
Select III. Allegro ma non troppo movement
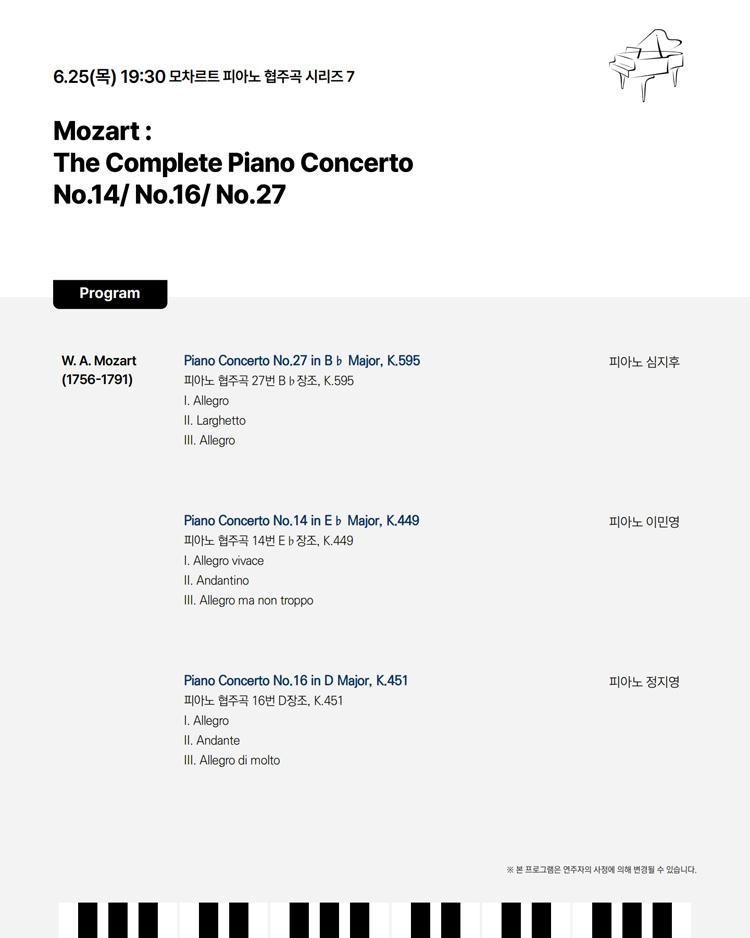click(x=248, y=601)
